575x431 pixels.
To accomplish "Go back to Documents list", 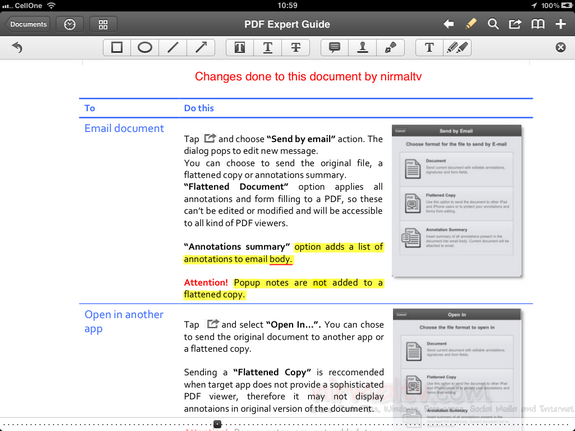I will click(27, 25).
